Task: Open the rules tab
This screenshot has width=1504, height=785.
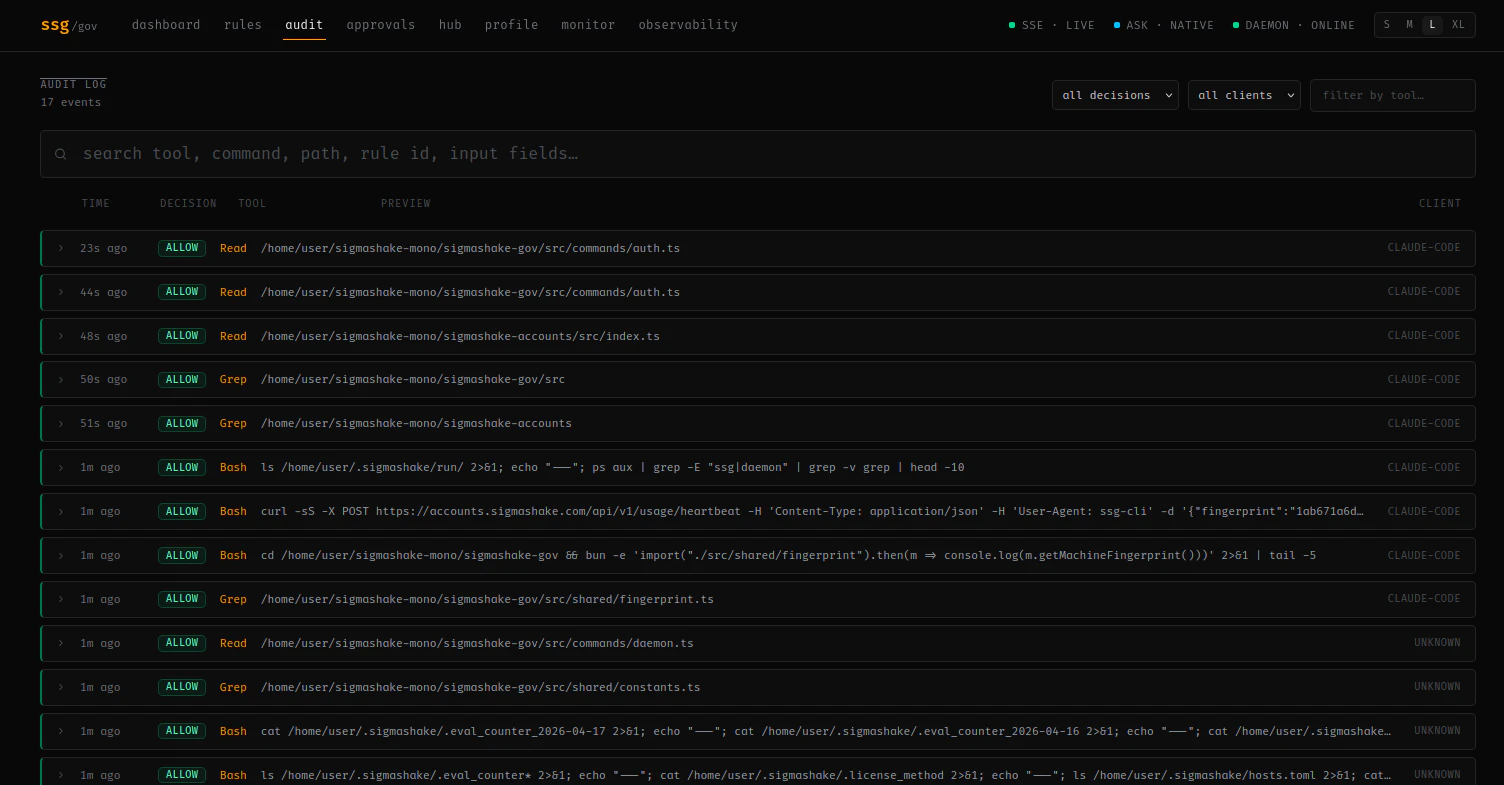Action: tap(243, 25)
